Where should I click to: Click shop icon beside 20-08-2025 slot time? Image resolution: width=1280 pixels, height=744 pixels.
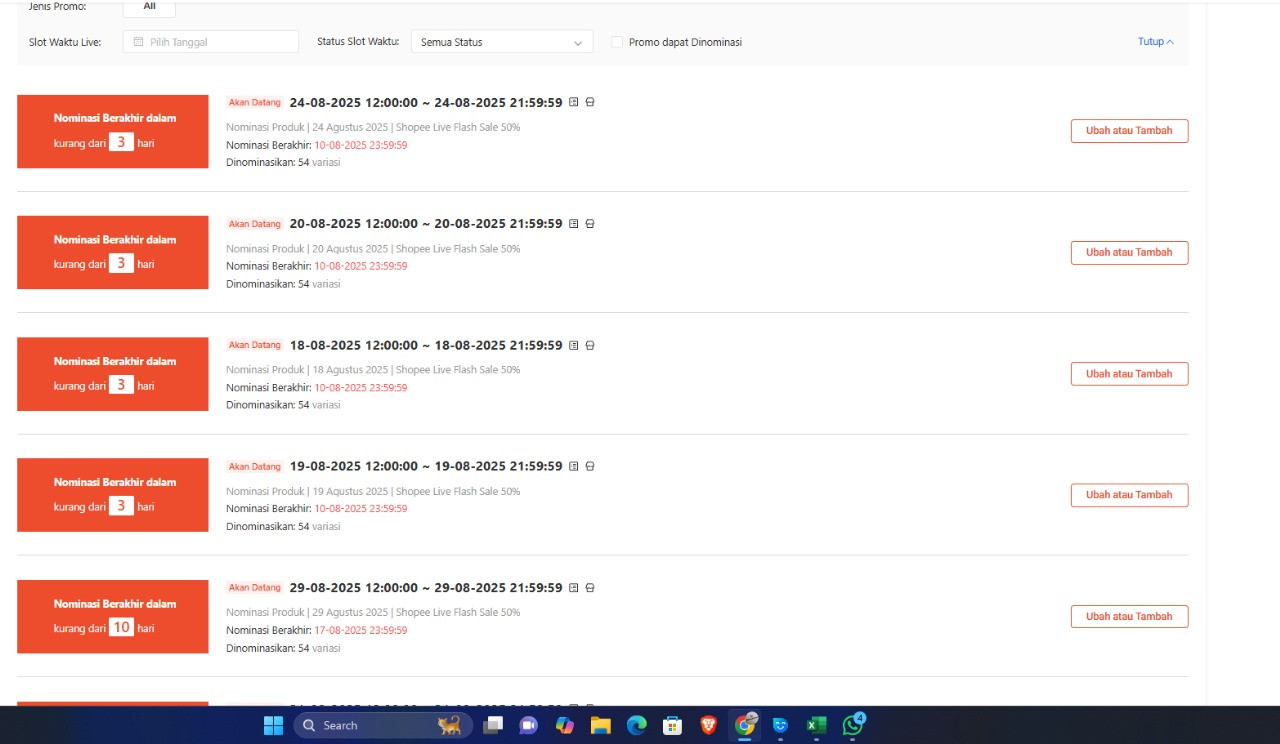point(590,224)
